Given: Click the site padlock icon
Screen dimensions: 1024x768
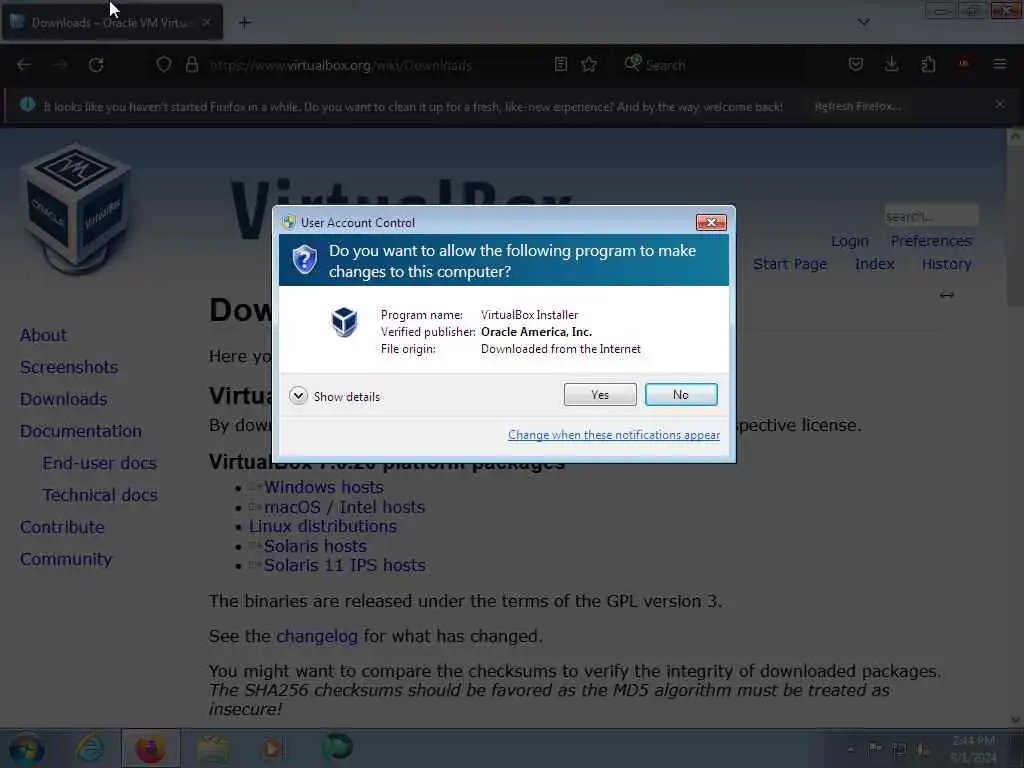Looking at the screenshot, I should [x=191, y=65].
